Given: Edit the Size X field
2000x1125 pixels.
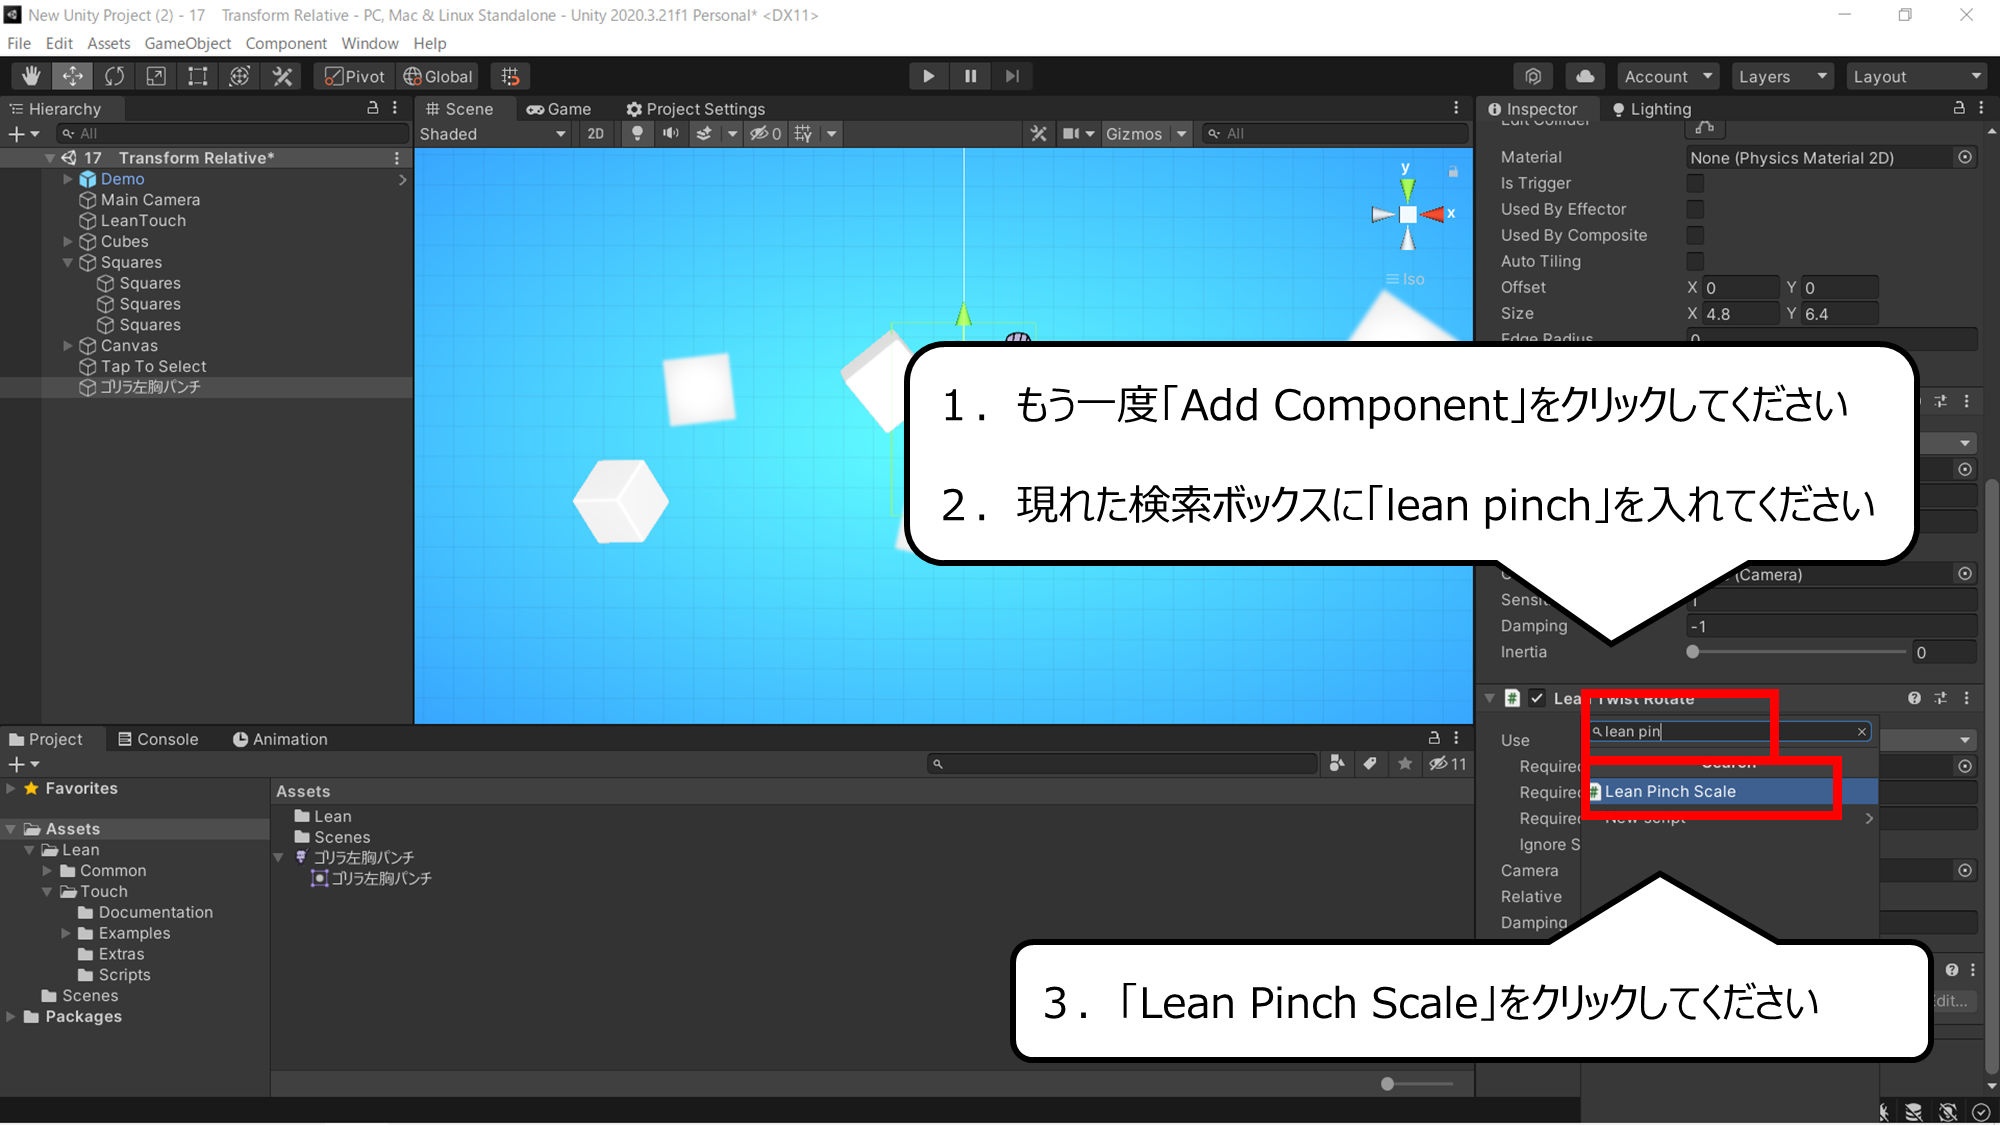Looking at the screenshot, I should click(1741, 314).
